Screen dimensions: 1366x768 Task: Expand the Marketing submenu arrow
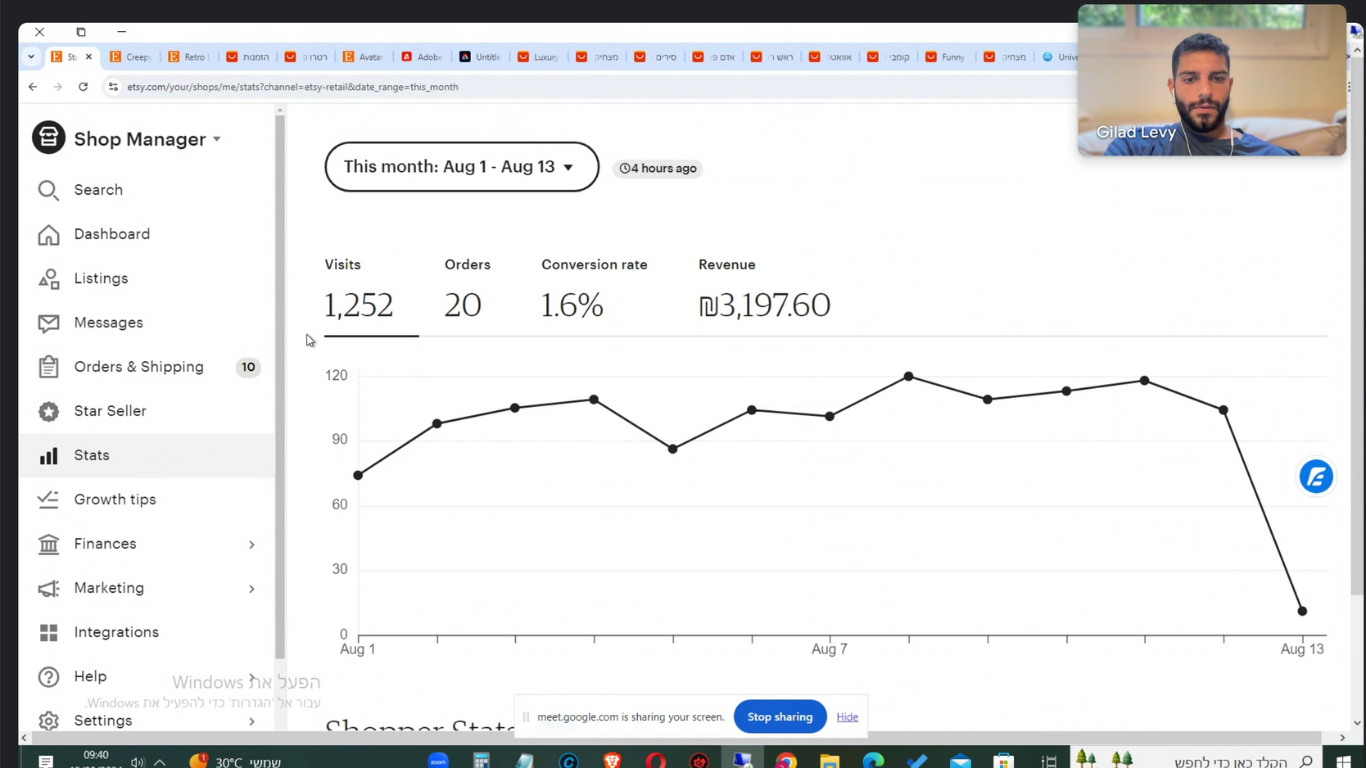point(251,588)
